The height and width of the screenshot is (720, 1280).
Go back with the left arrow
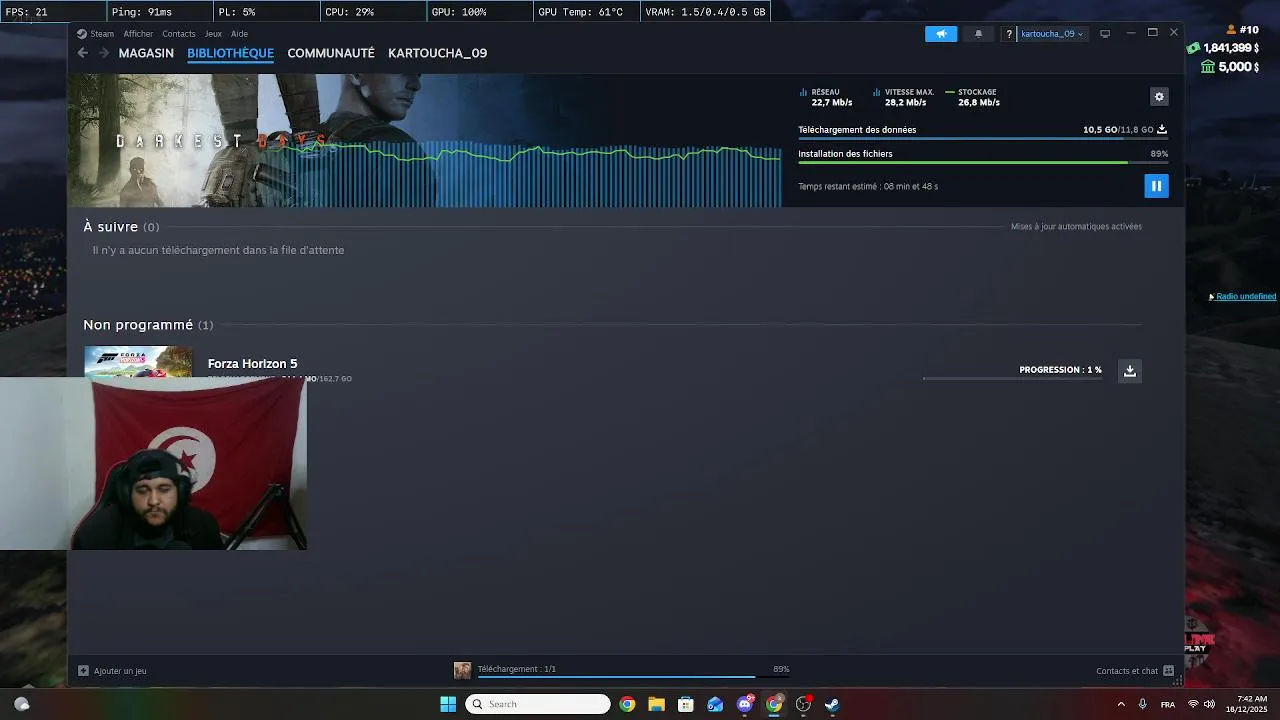tap(83, 53)
